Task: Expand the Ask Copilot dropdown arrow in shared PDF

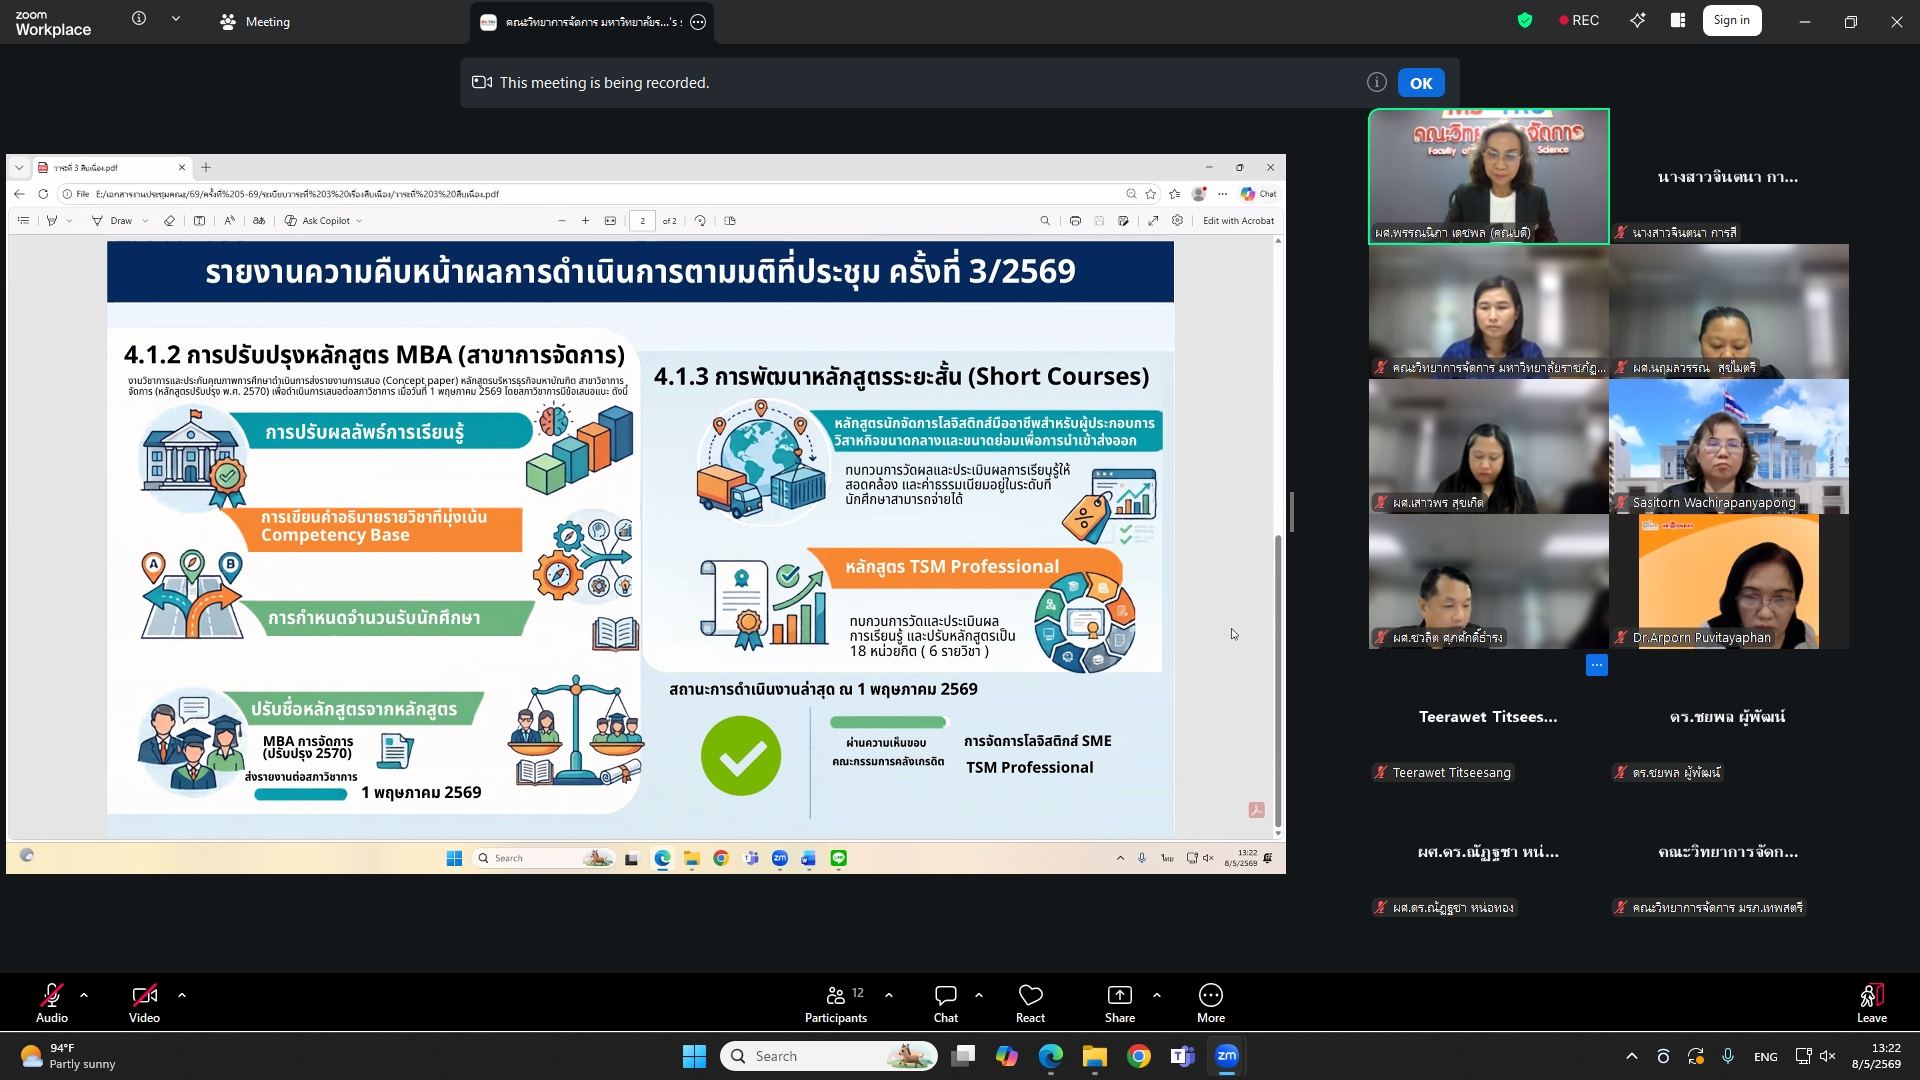Action: click(x=359, y=221)
